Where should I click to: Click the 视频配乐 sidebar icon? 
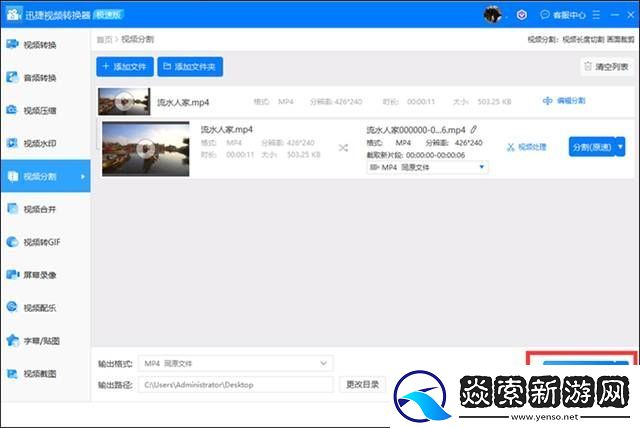pyautogui.click(x=12, y=307)
